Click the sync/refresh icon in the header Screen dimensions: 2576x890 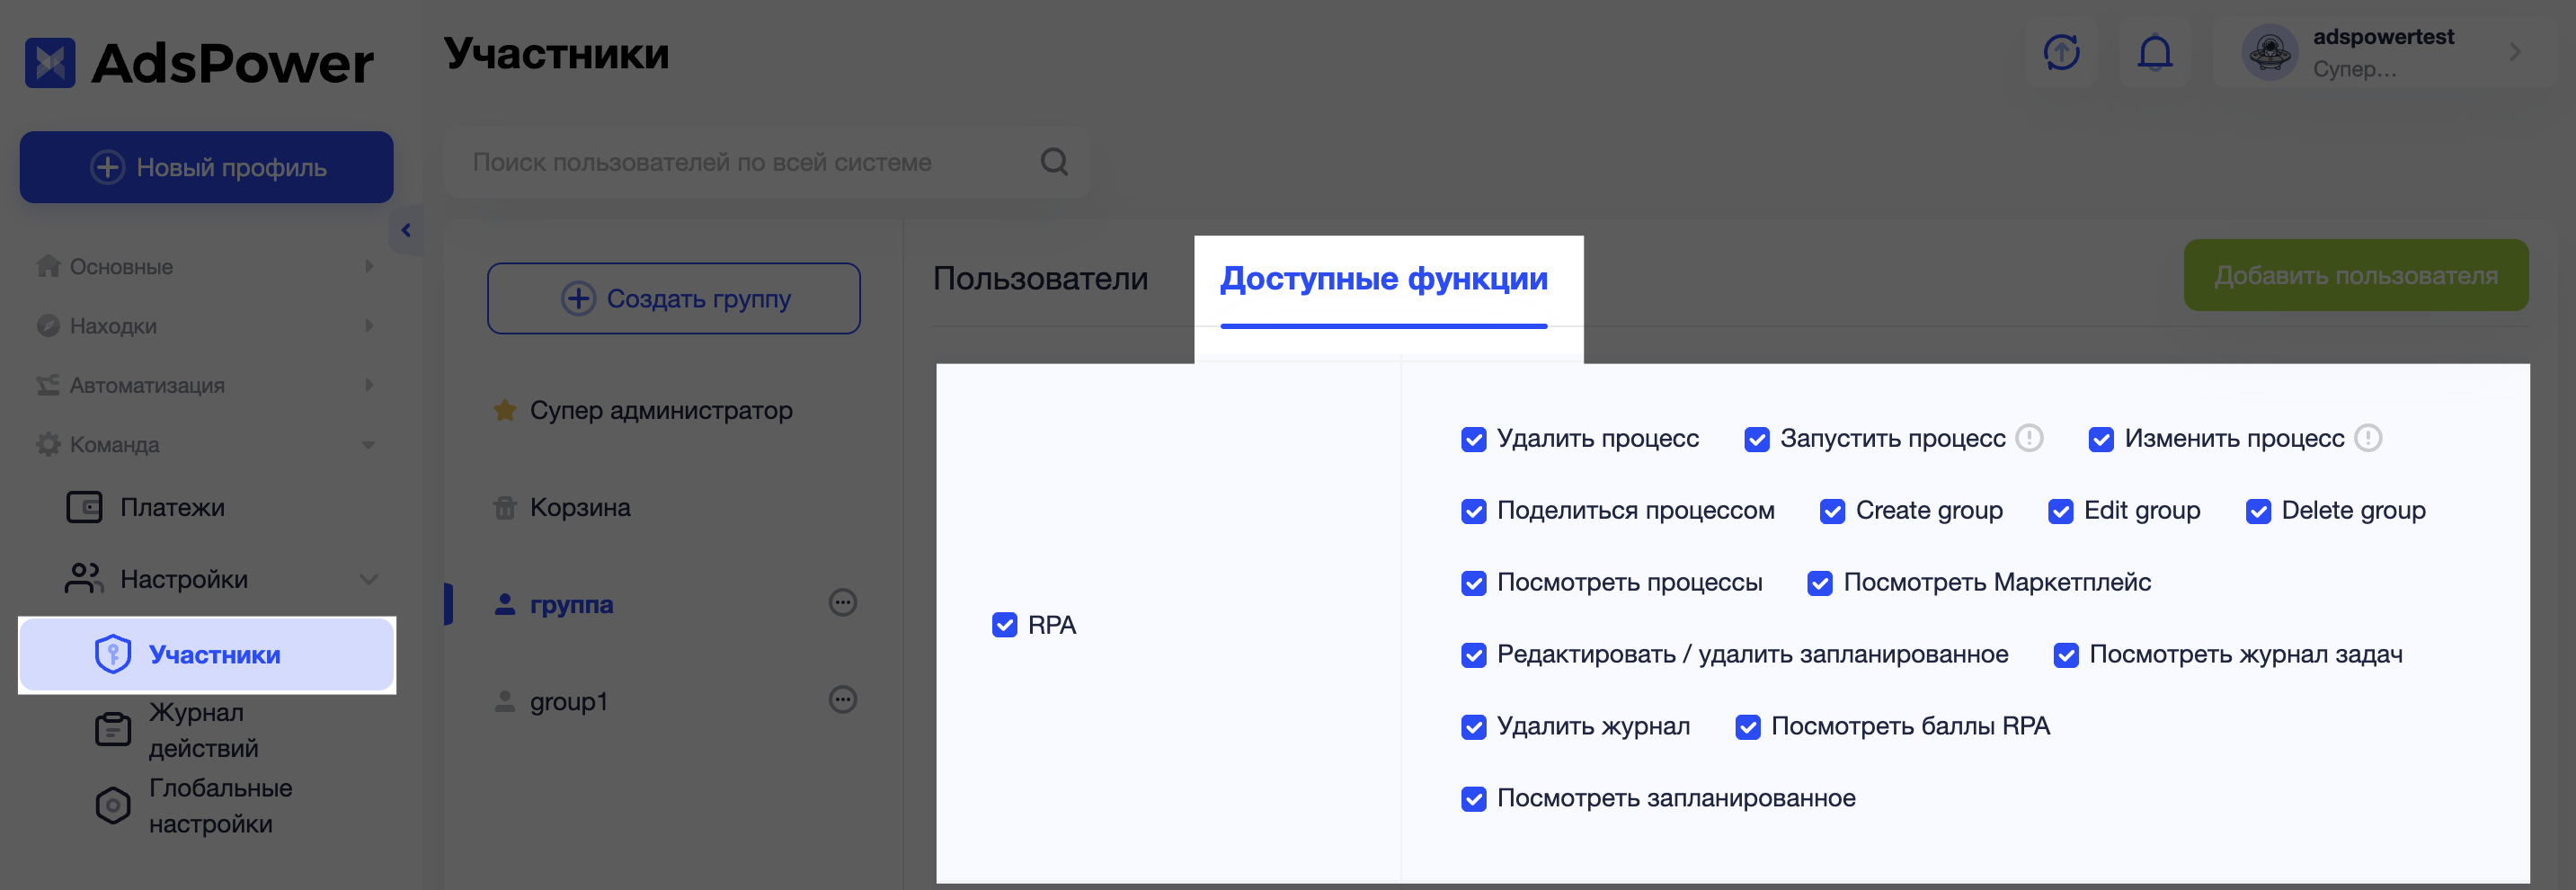2060,53
